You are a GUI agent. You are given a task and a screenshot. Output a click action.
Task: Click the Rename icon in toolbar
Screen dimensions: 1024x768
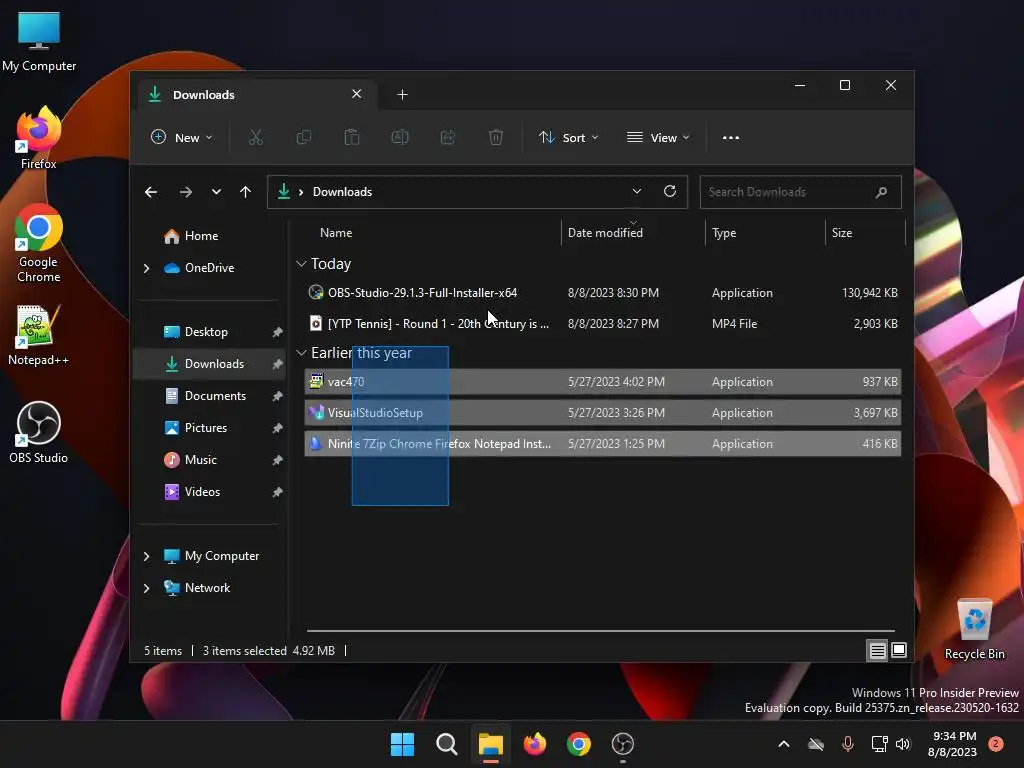coord(400,137)
